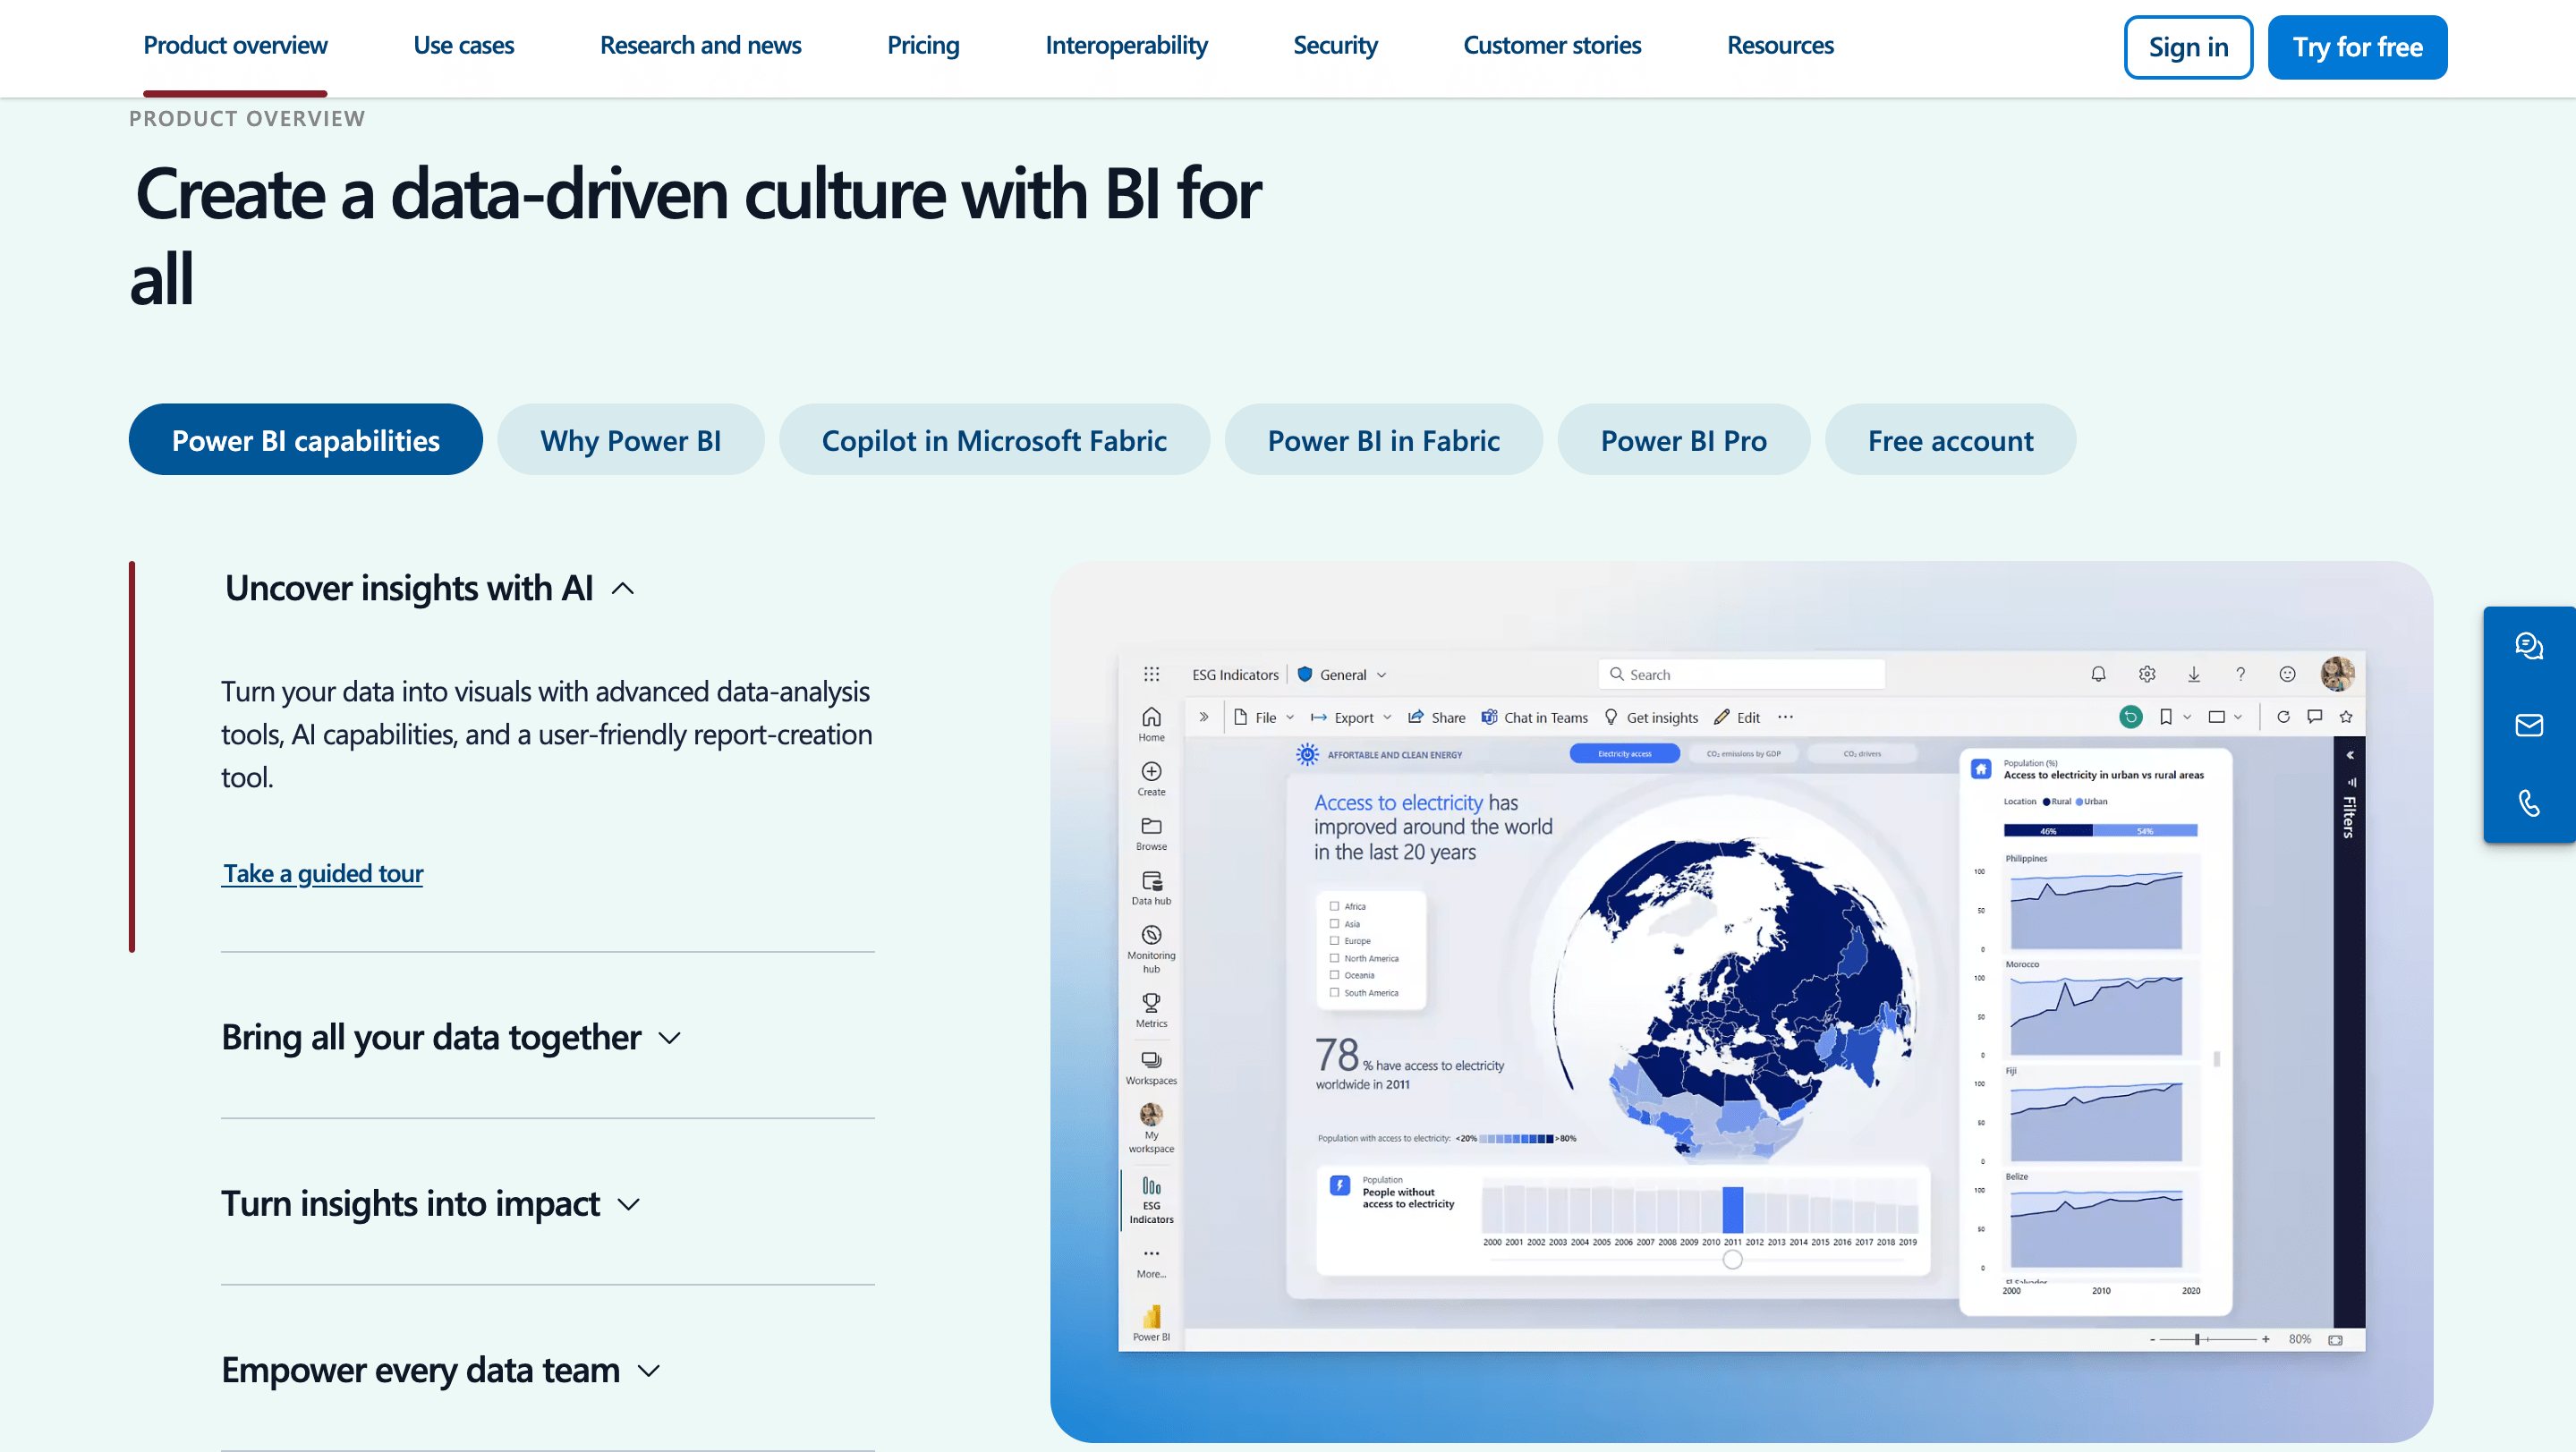Open the Use cases menu
The image size is (2576, 1452).
[x=463, y=45]
